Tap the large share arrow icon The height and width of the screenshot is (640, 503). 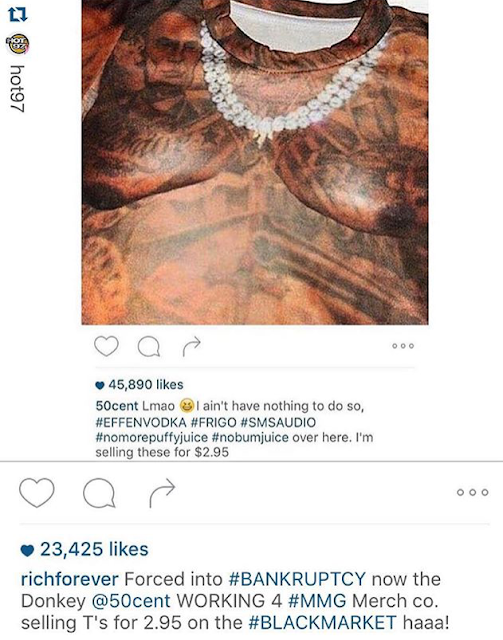coord(162,493)
